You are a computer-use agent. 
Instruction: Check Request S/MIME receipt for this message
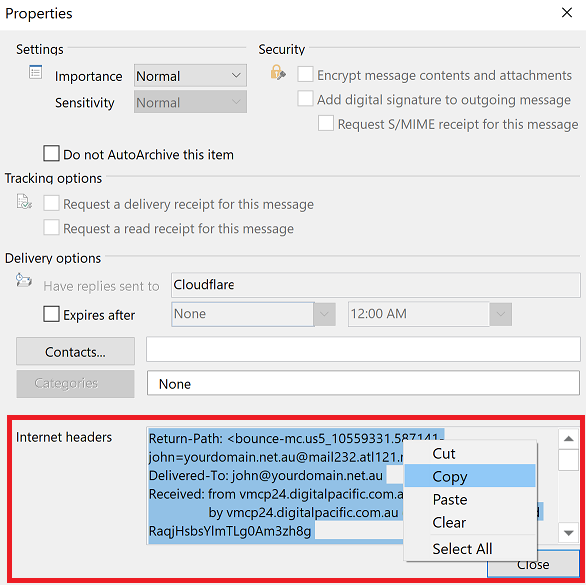pos(326,123)
